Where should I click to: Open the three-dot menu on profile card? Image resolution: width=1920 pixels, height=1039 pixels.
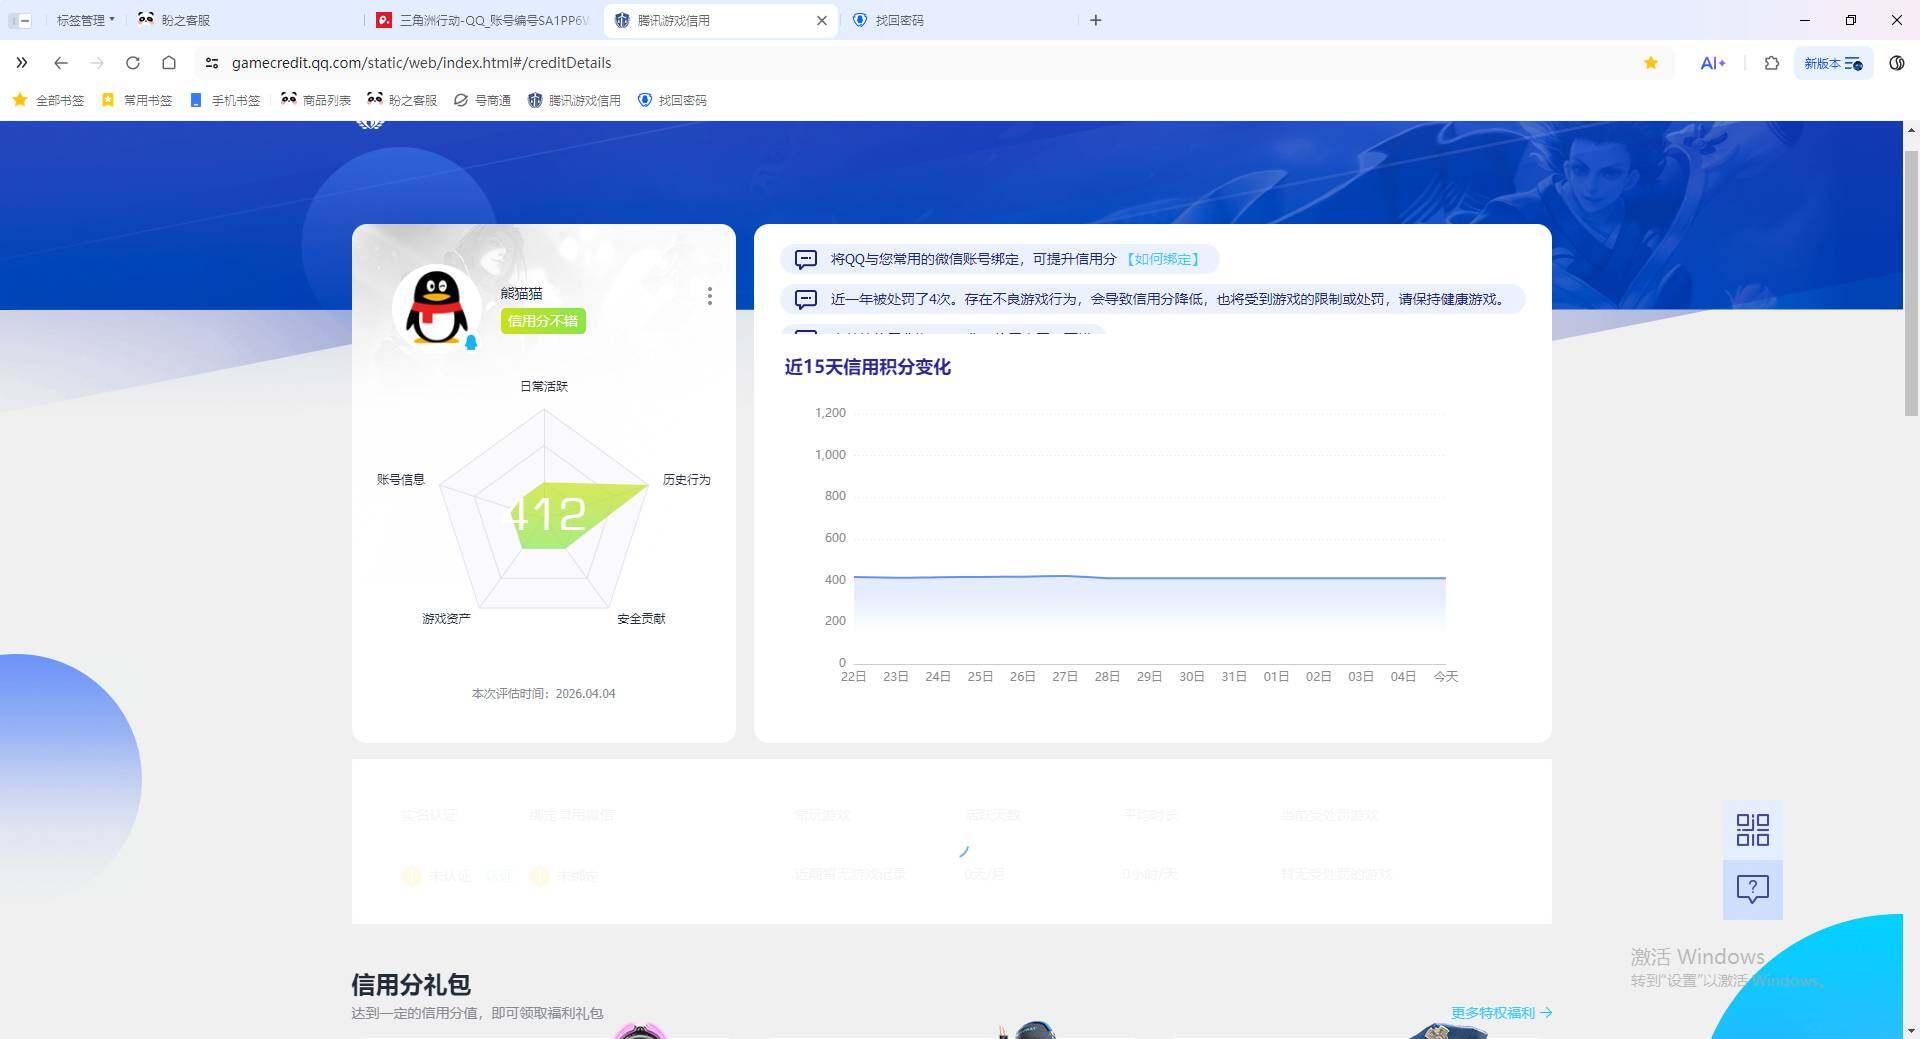point(710,296)
